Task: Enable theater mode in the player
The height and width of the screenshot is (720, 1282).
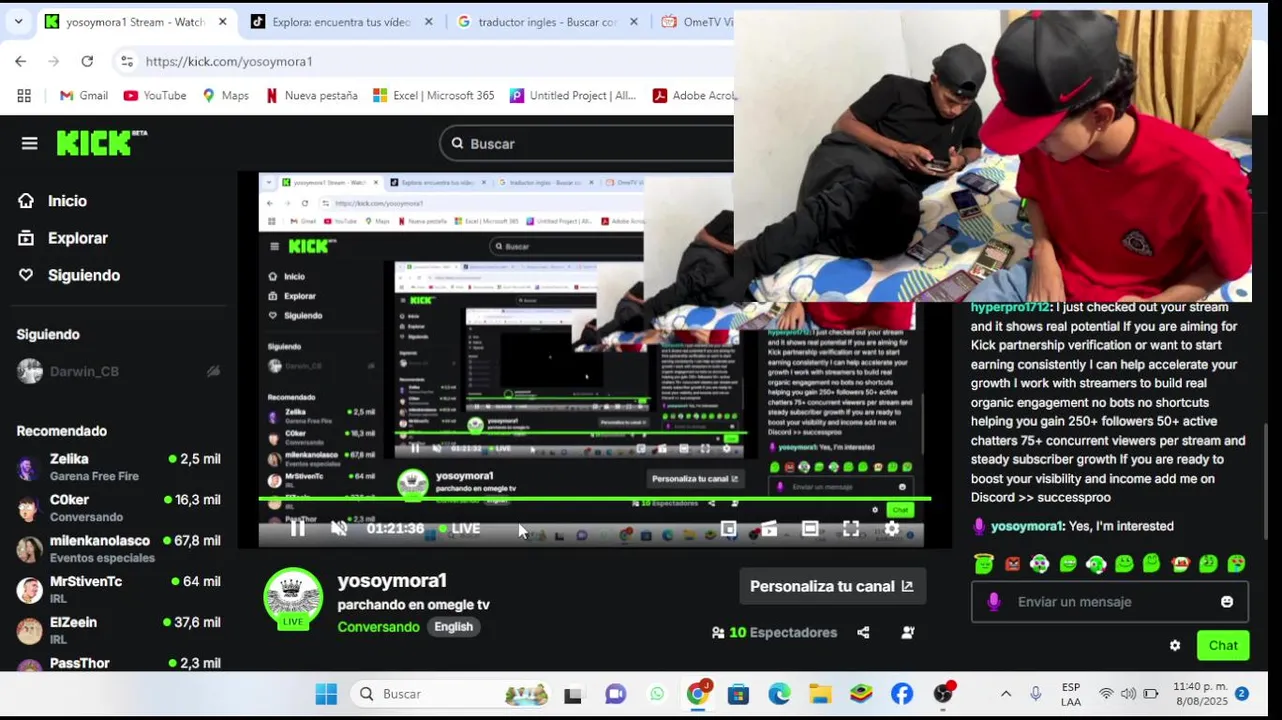Action: click(x=810, y=529)
